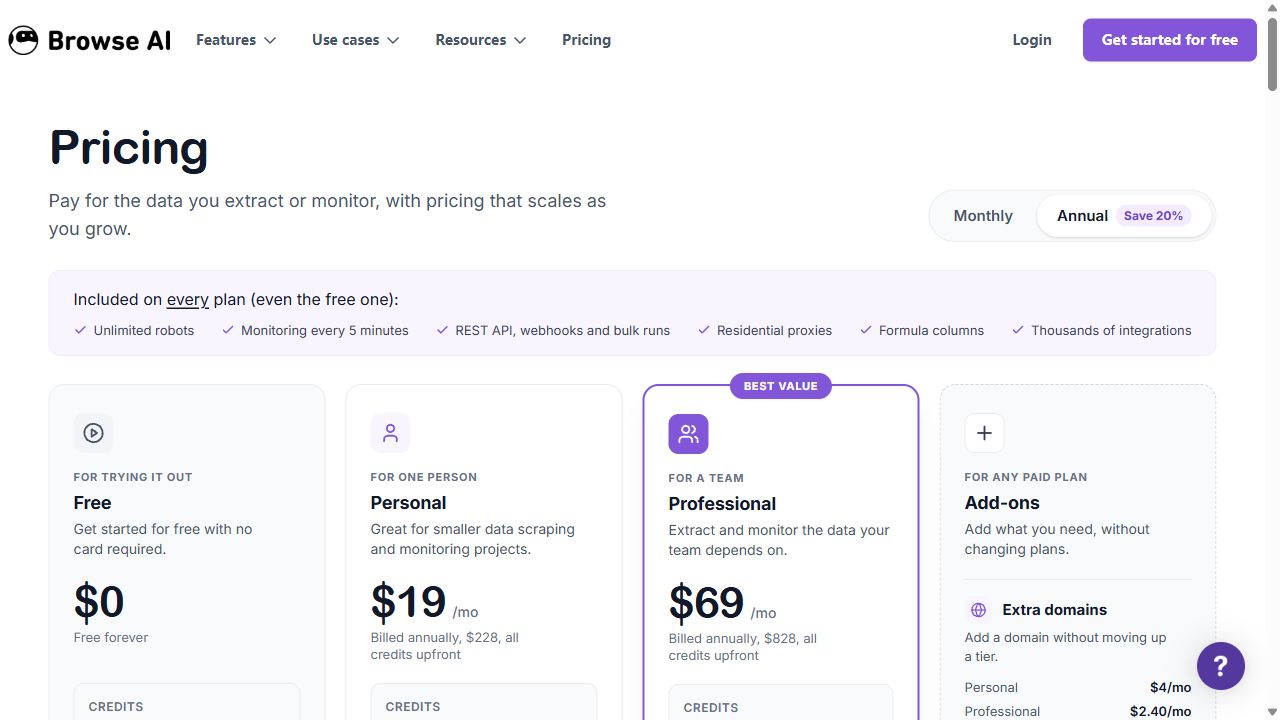Click the Extra domains globe icon
The height and width of the screenshot is (720, 1280).
(x=978, y=610)
